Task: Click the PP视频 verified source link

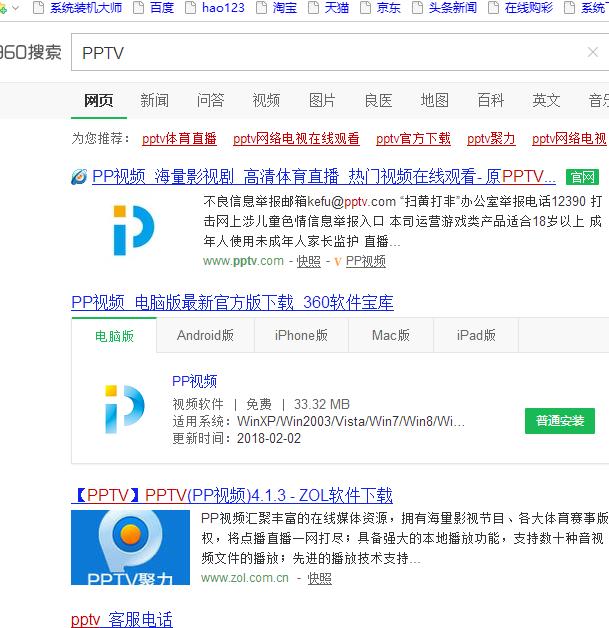Action: [366, 262]
